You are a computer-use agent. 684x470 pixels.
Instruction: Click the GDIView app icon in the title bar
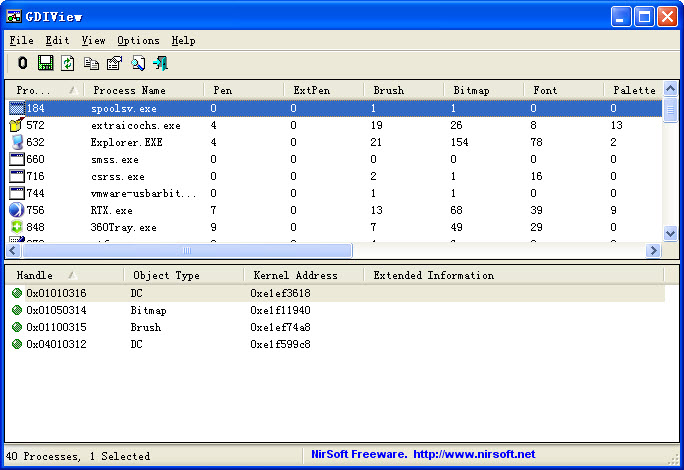pyautogui.click(x=14, y=17)
